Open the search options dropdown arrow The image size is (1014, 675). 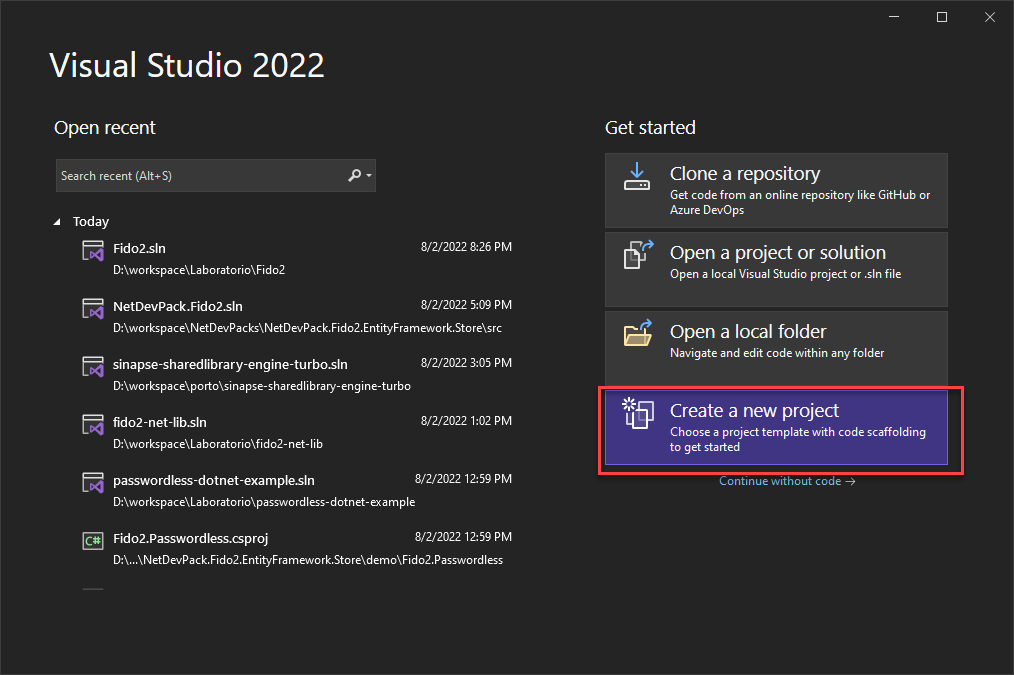click(369, 175)
